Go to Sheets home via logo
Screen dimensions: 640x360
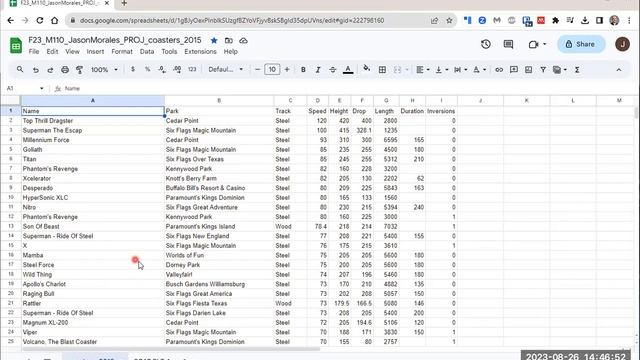16,45
